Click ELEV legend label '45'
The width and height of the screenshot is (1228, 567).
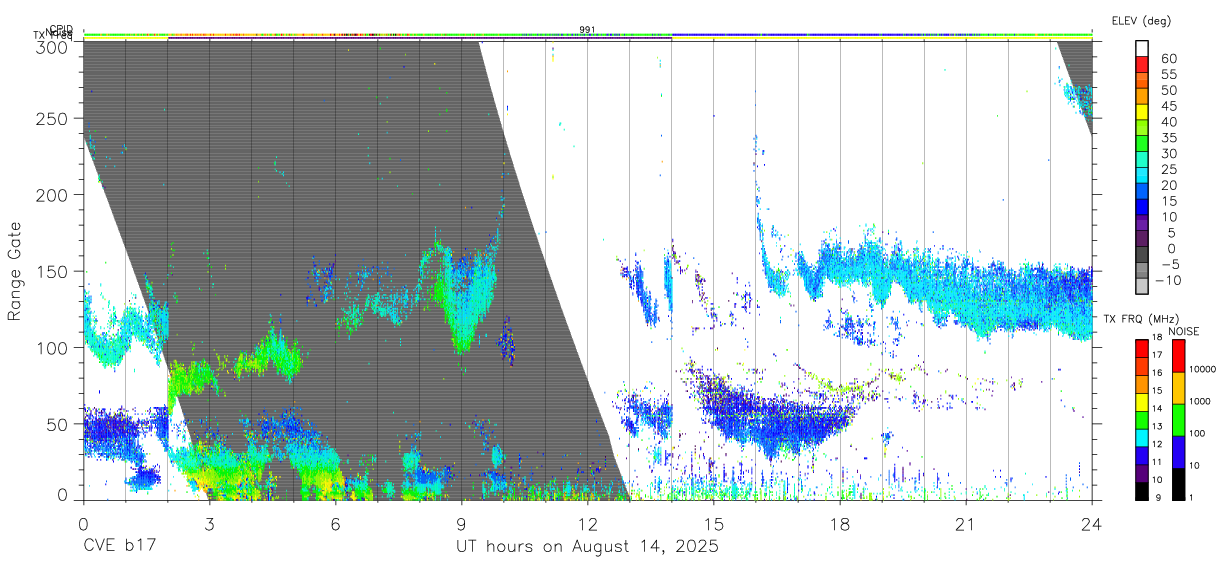[1167, 106]
